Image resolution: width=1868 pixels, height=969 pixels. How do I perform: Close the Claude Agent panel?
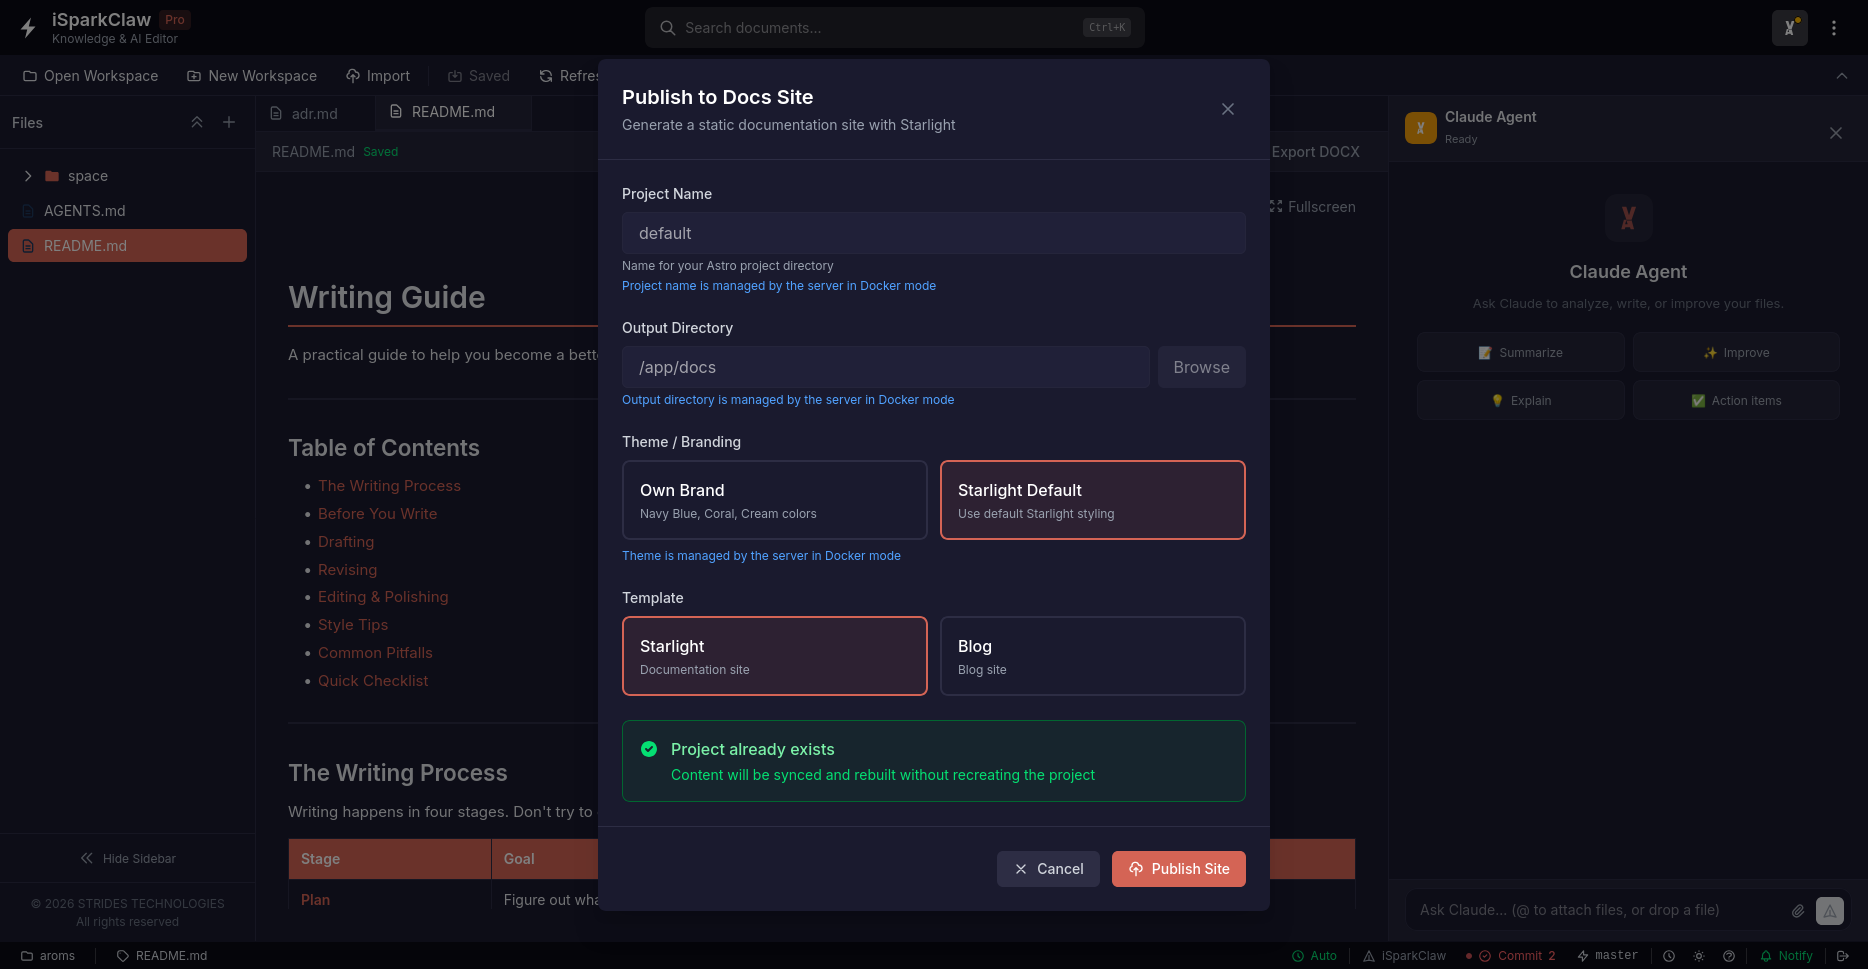pyautogui.click(x=1836, y=133)
